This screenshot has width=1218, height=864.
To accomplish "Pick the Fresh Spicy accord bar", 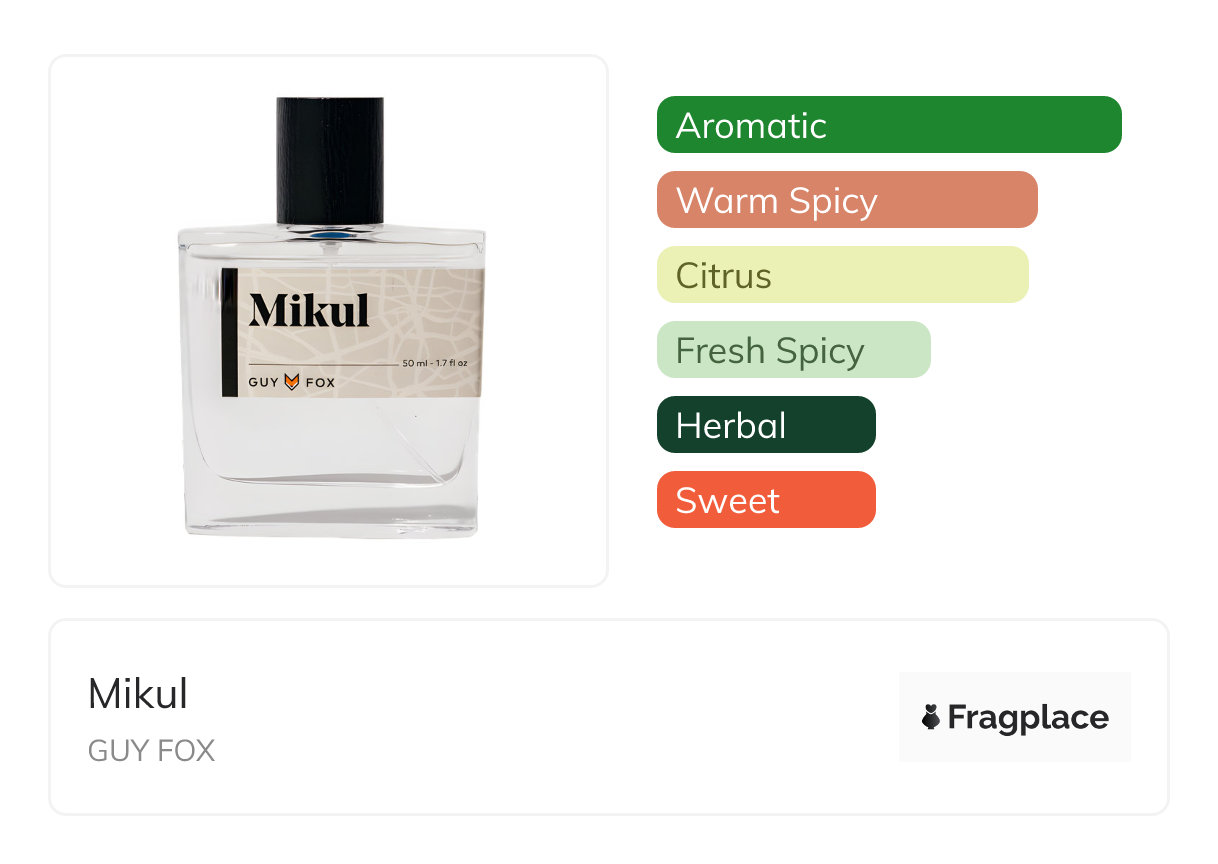I will [x=794, y=350].
